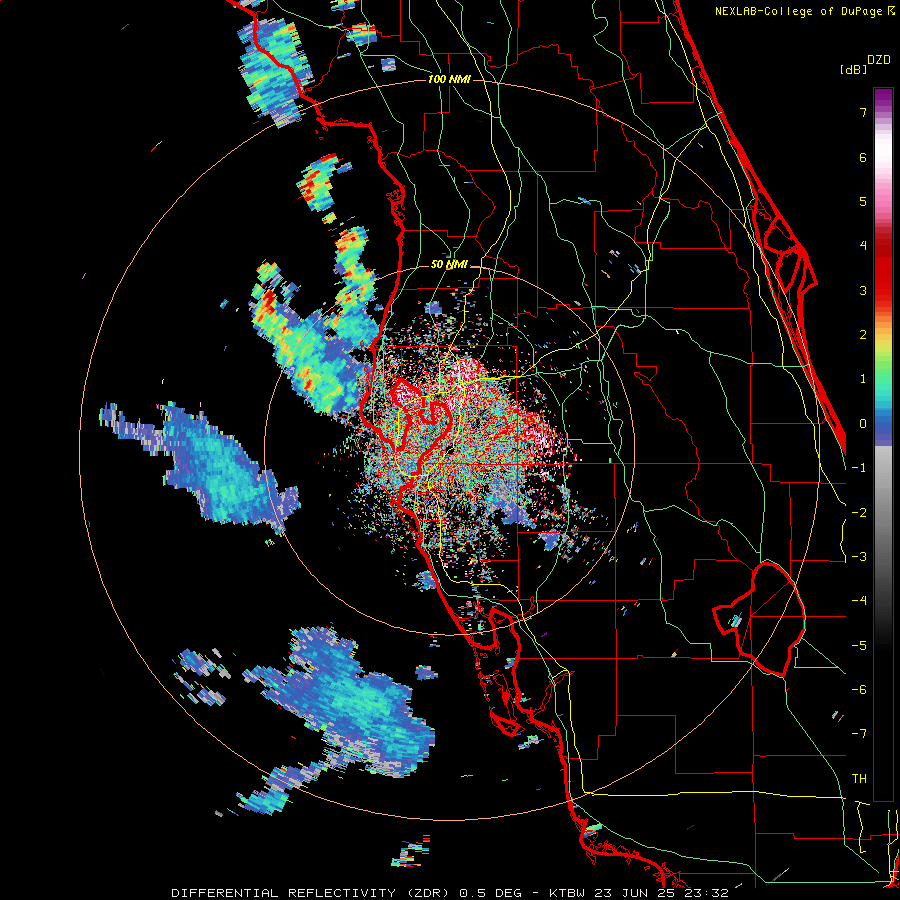Click the 6 dB legend value
Screen dimensions: 900x900
coord(863,157)
